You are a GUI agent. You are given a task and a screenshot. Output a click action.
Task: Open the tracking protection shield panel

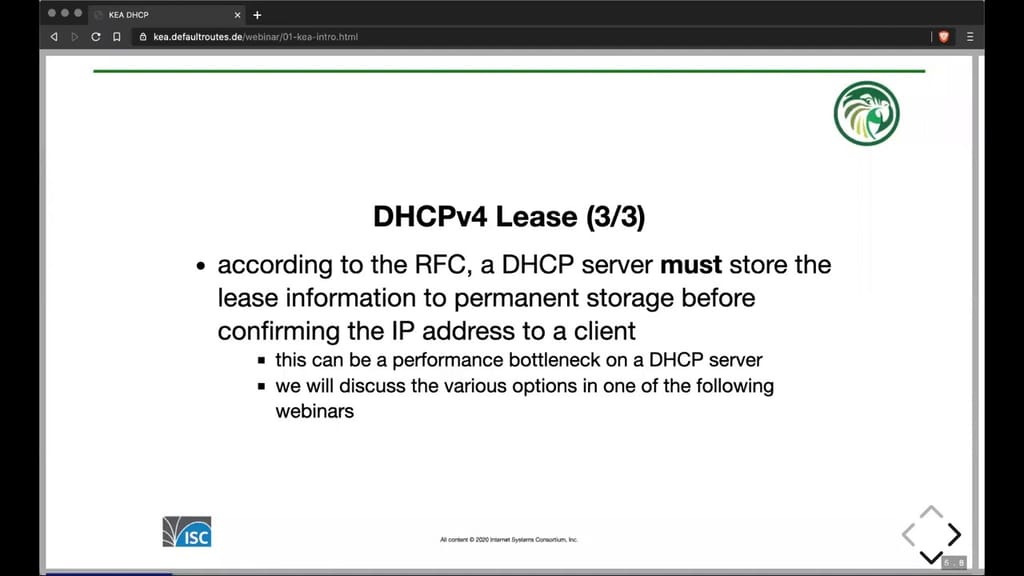tap(941, 36)
